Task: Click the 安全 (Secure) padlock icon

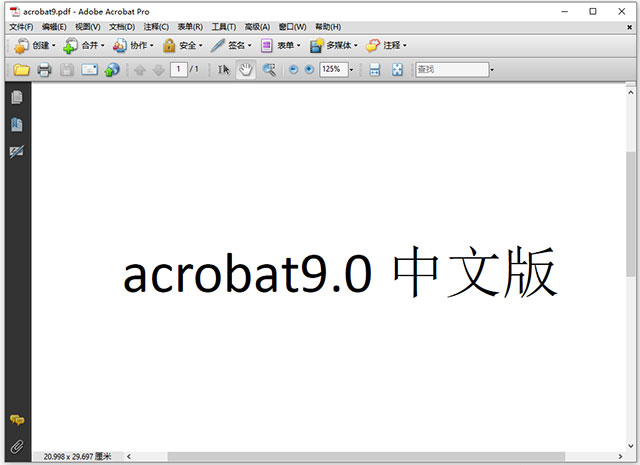Action: [x=169, y=45]
